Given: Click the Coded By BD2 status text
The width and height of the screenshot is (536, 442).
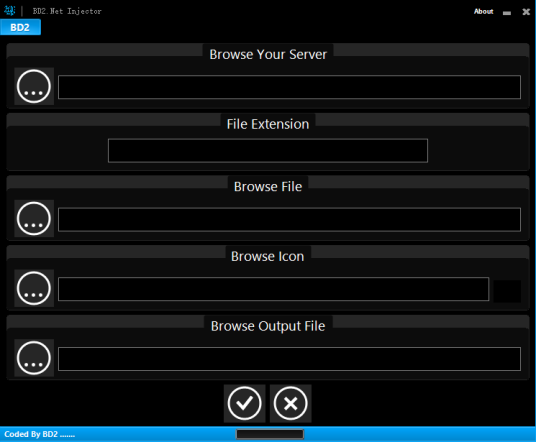Looking at the screenshot, I should tap(39, 434).
